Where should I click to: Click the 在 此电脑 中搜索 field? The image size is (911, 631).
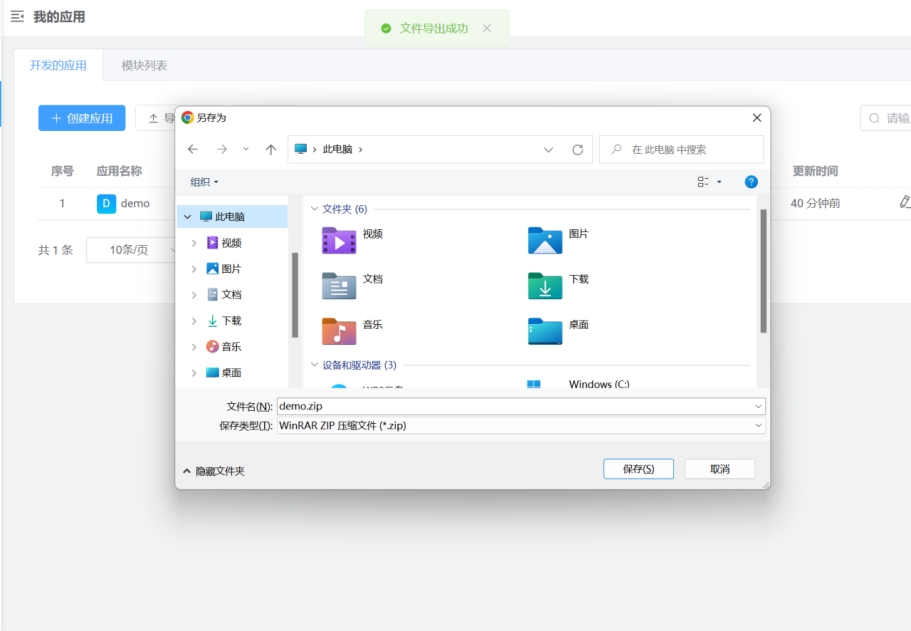[682, 149]
